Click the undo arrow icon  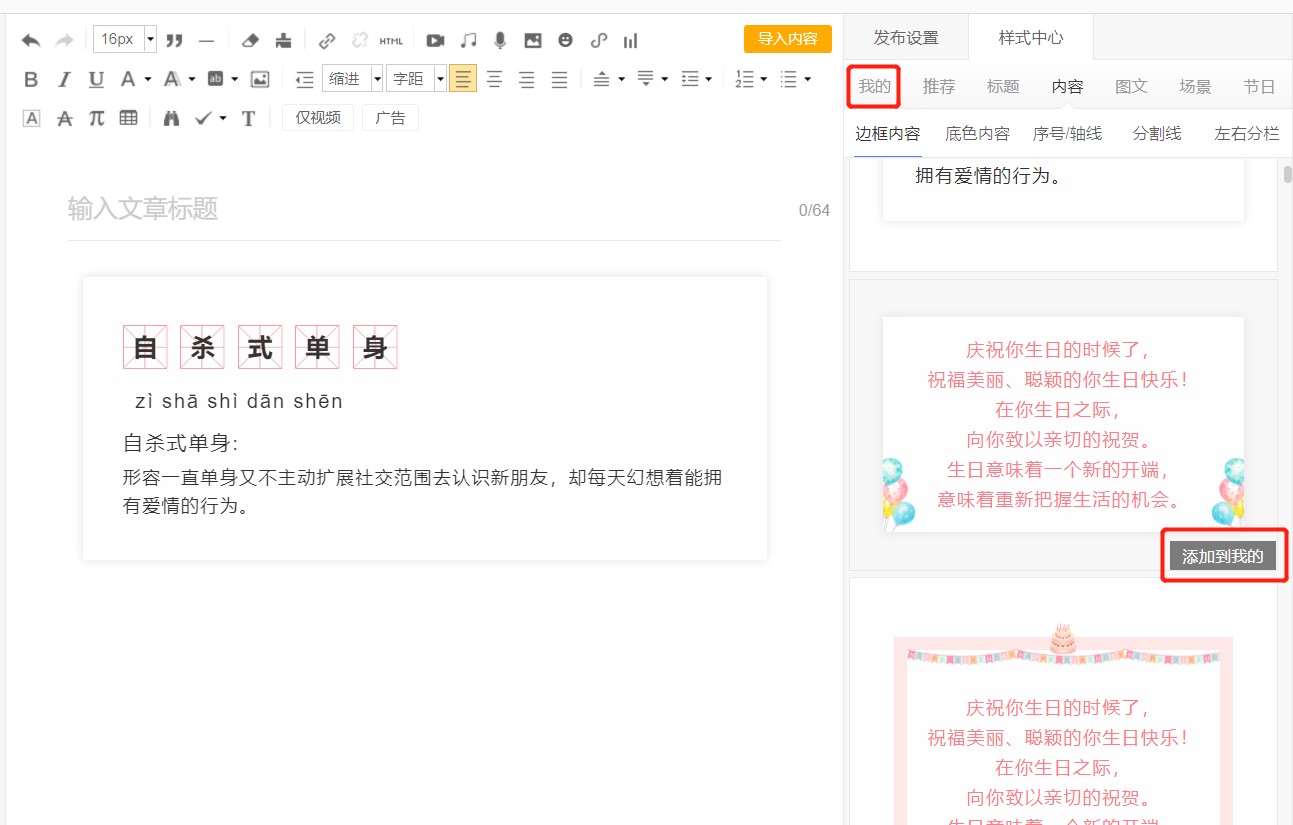31,40
